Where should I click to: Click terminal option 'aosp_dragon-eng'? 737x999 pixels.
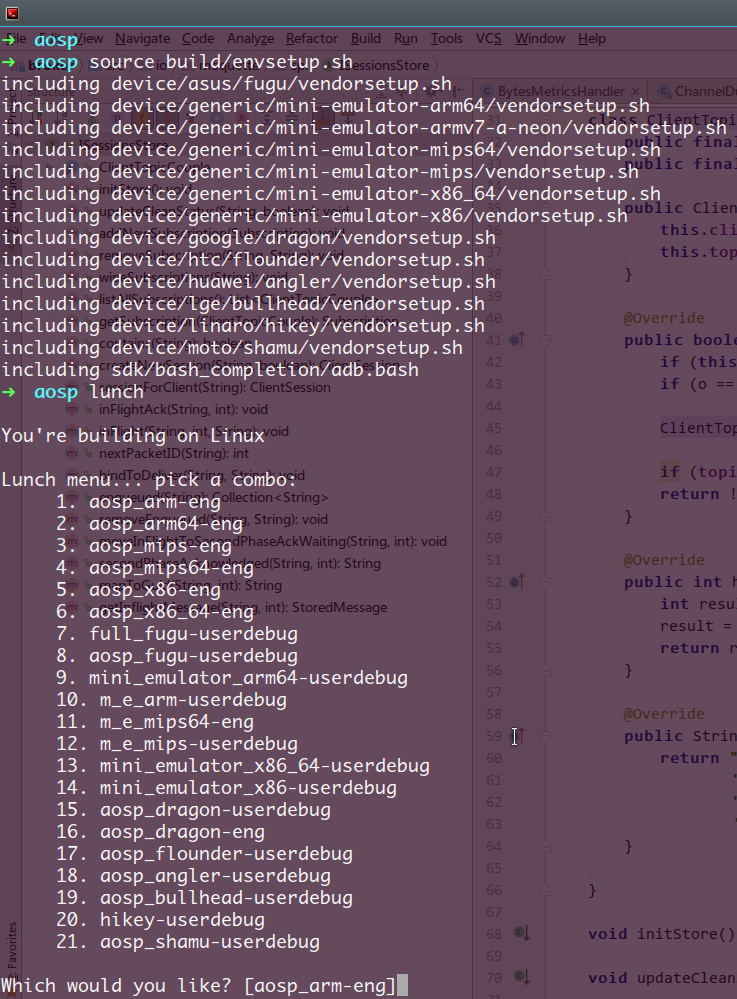(x=182, y=832)
